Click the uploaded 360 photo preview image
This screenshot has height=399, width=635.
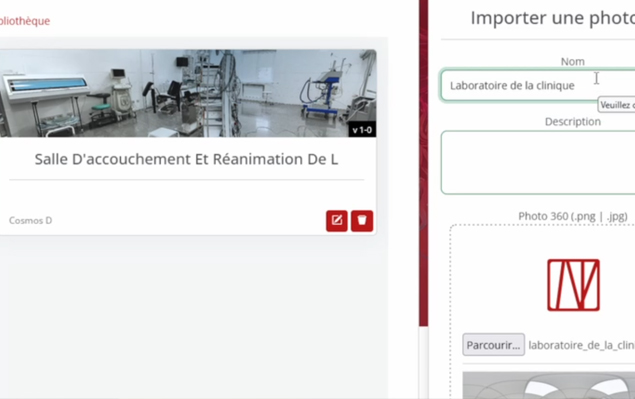click(x=549, y=385)
